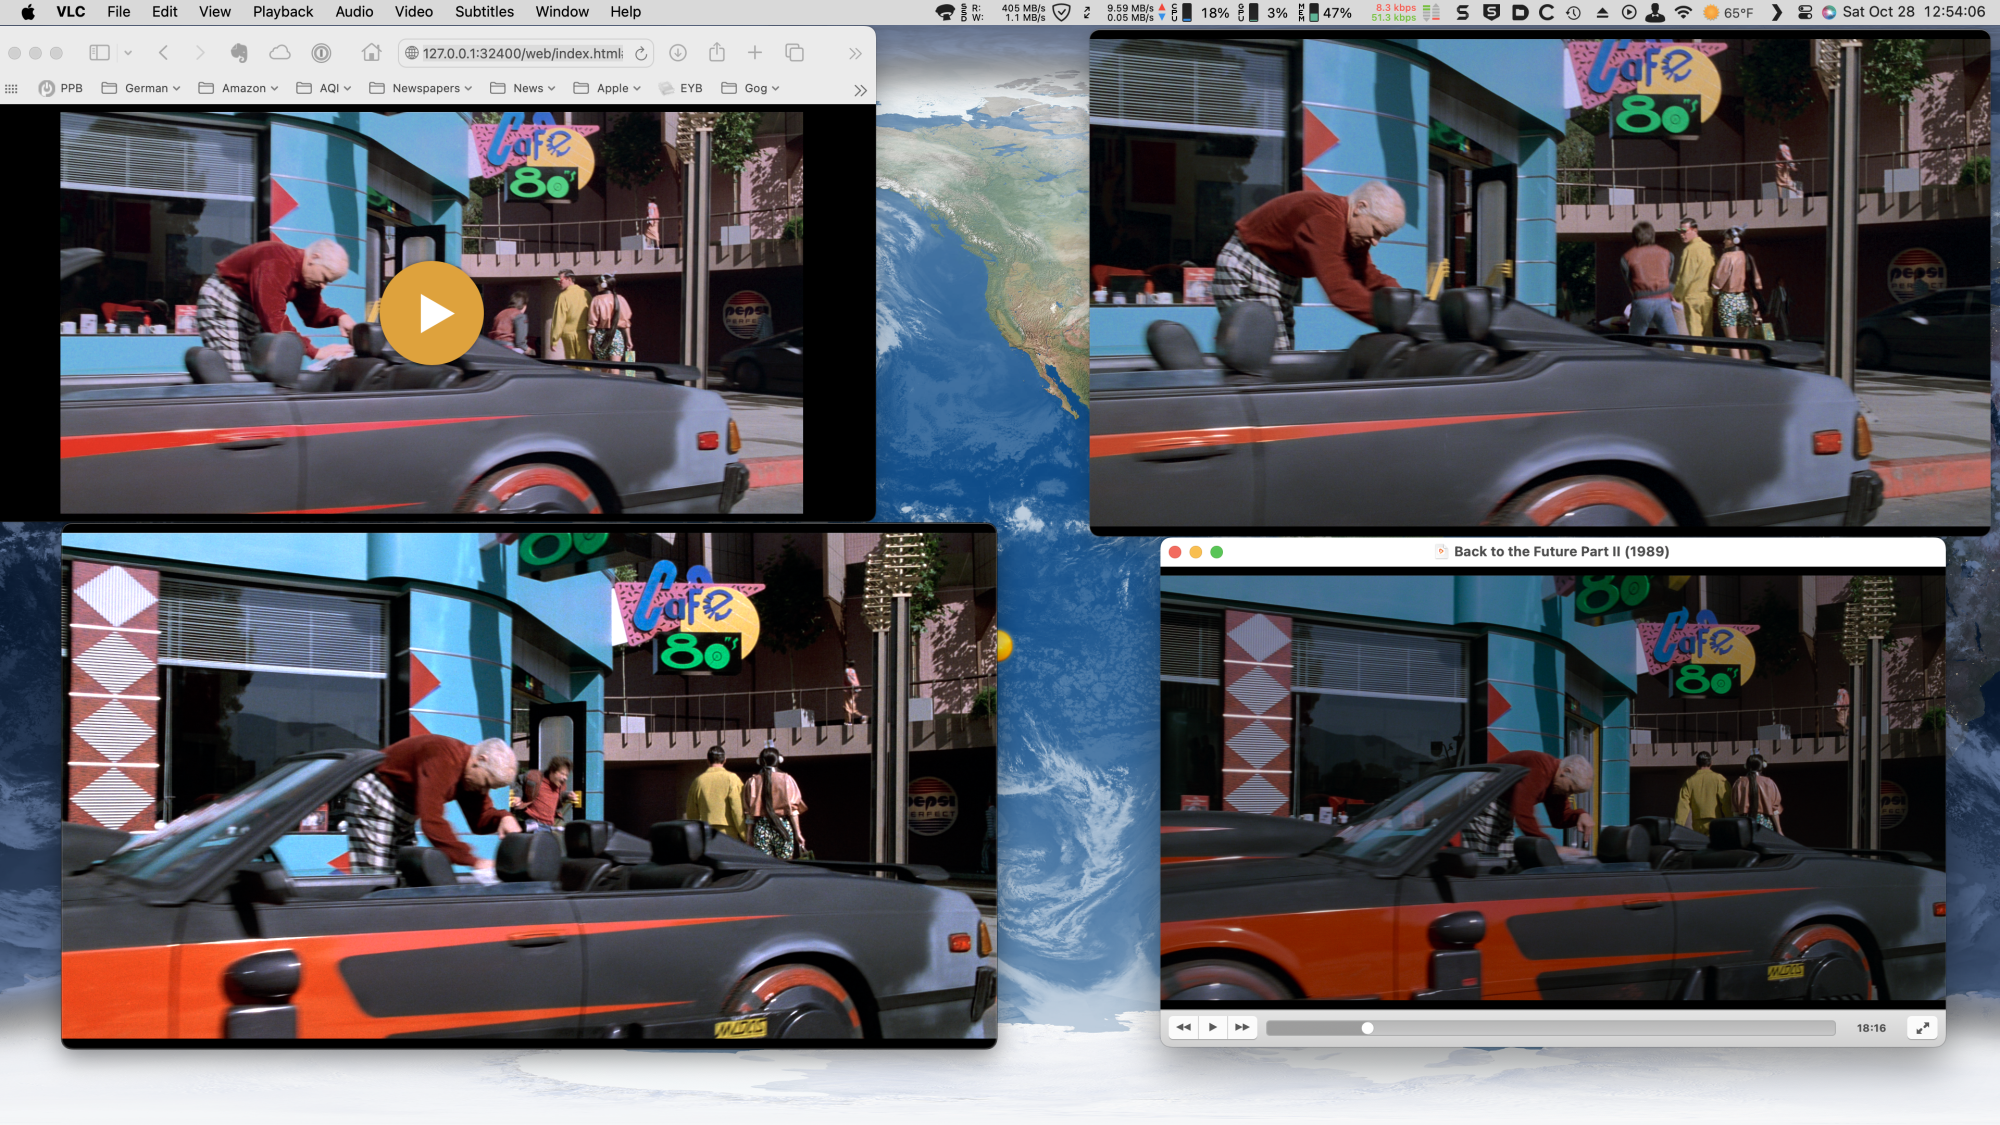This screenshot has height=1125, width=2000.
Task: Toggle fullscreen in VLC player
Action: (x=1922, y=1028)
